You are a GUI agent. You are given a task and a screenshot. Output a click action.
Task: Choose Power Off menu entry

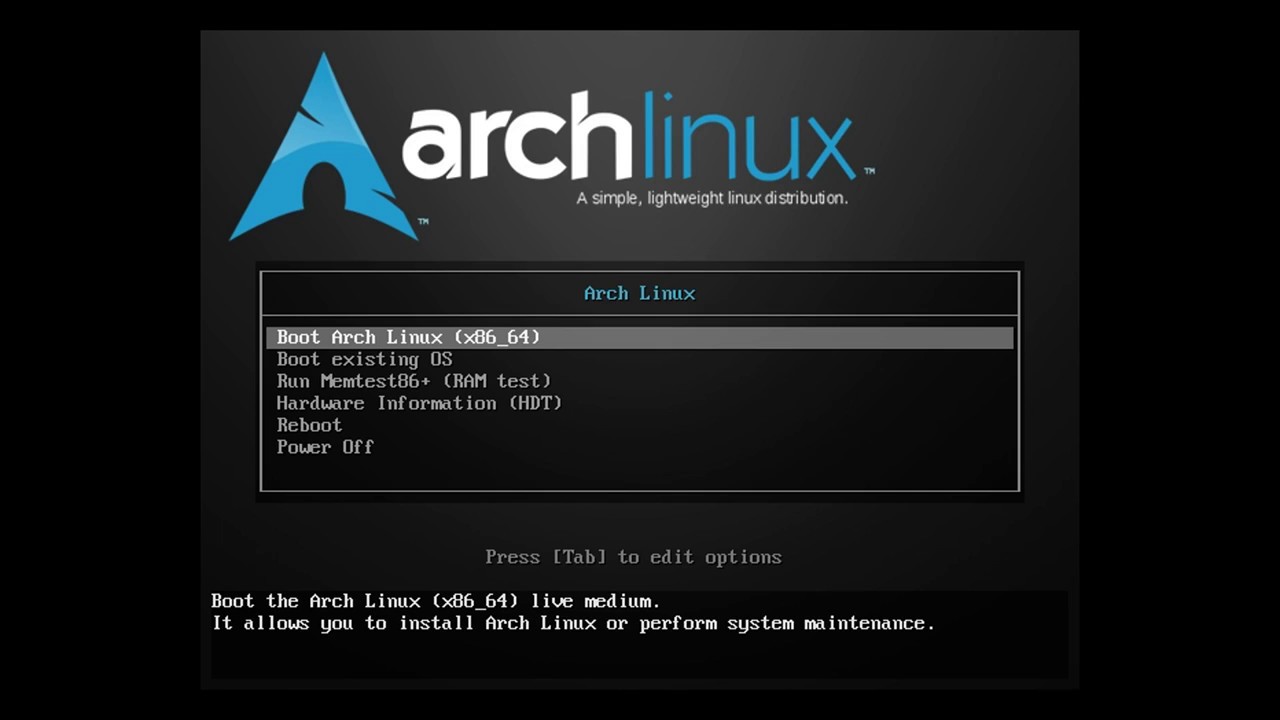(325, 447)
